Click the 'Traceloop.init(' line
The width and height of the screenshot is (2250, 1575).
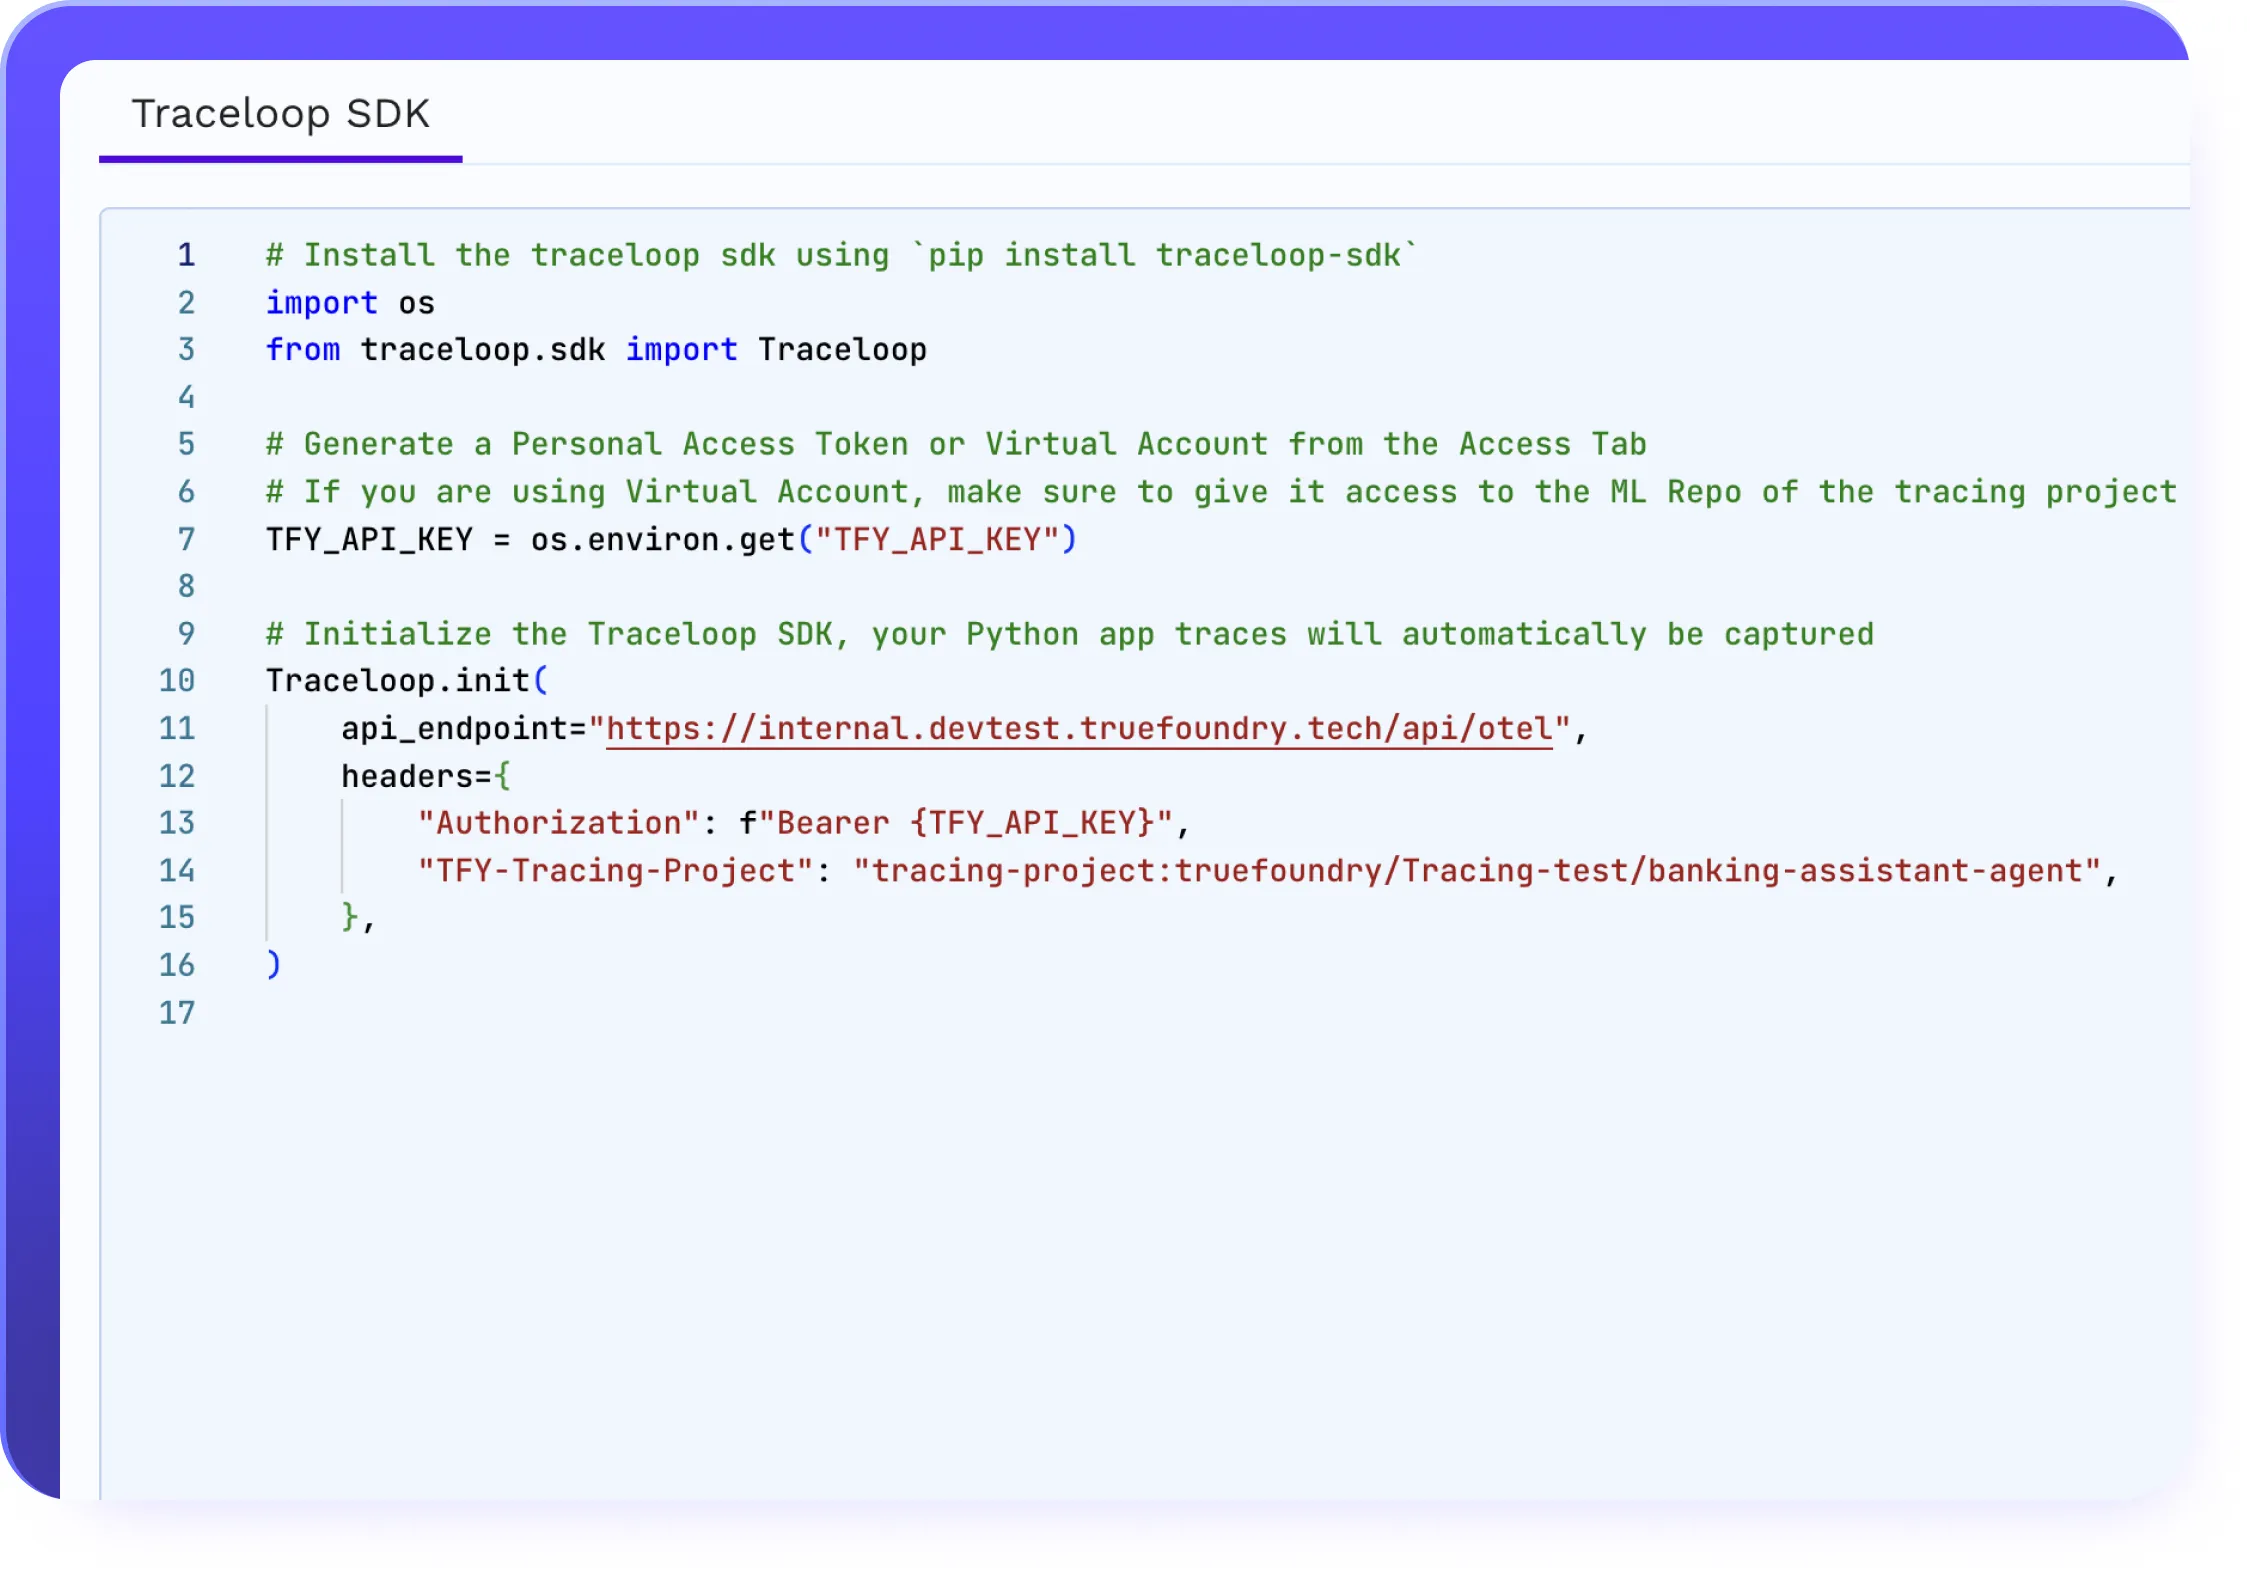tap(407, 681)
